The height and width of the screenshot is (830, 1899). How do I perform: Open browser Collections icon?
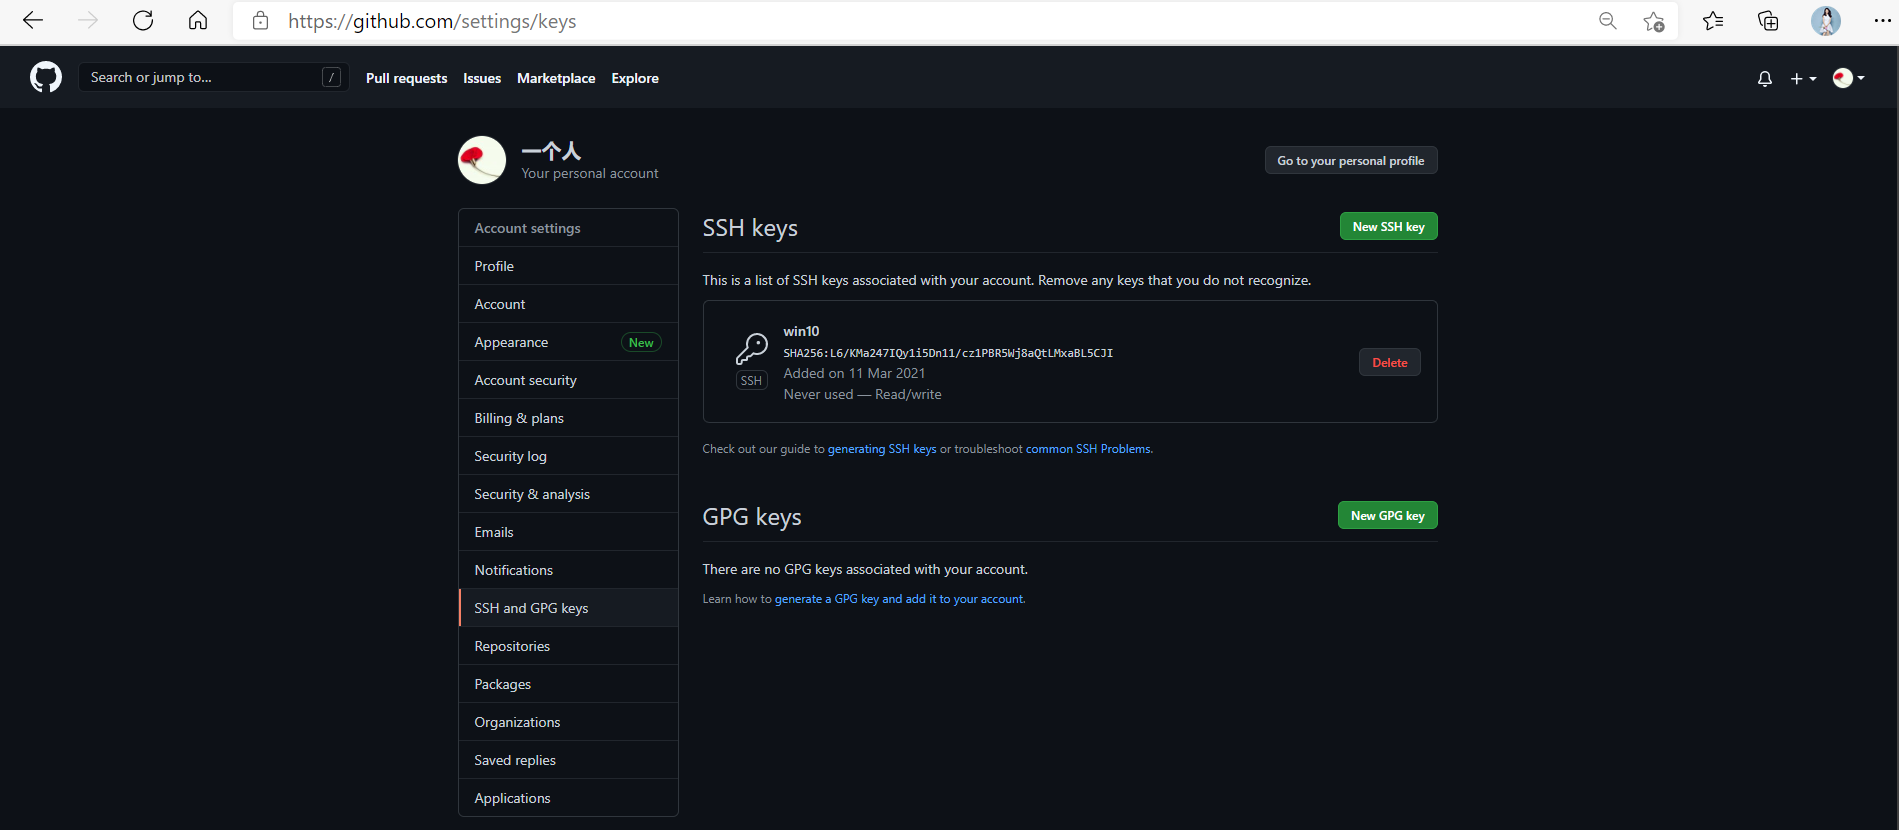pos(1768,21)
